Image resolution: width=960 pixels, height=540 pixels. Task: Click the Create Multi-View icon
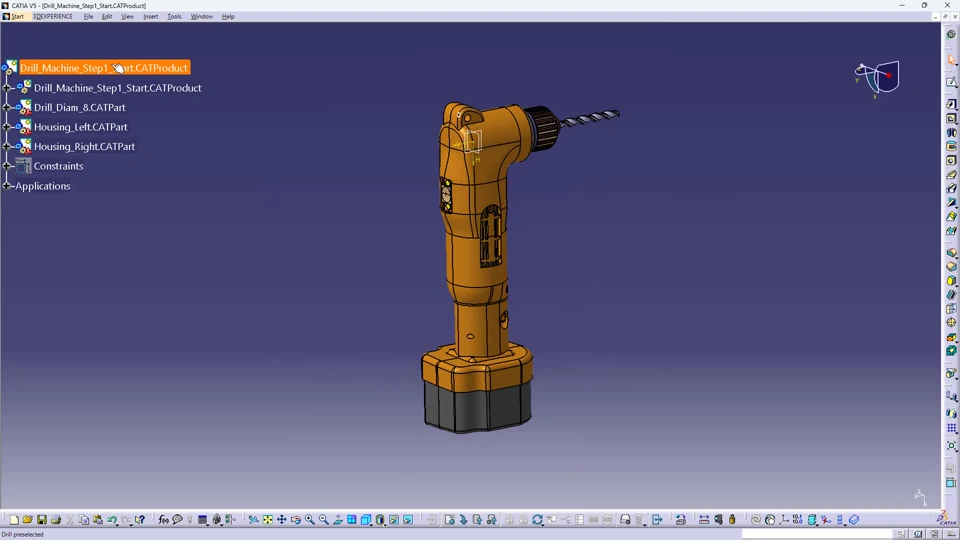[352, 520]
